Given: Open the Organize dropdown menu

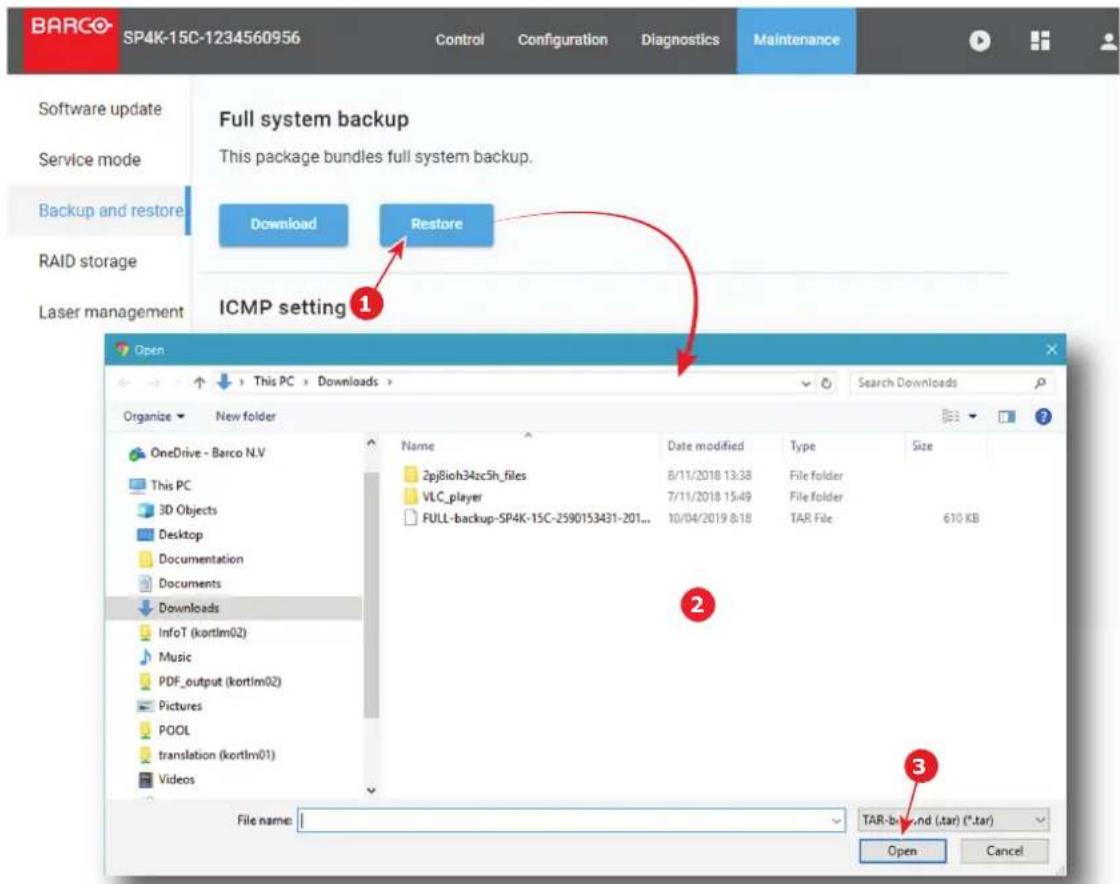Looking at the screenshot, I should coord(154,416).
